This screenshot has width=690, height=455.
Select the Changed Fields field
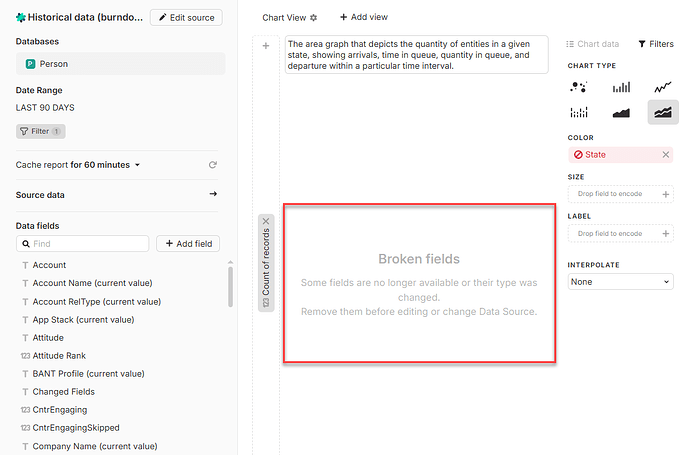(x=63, y=392)
